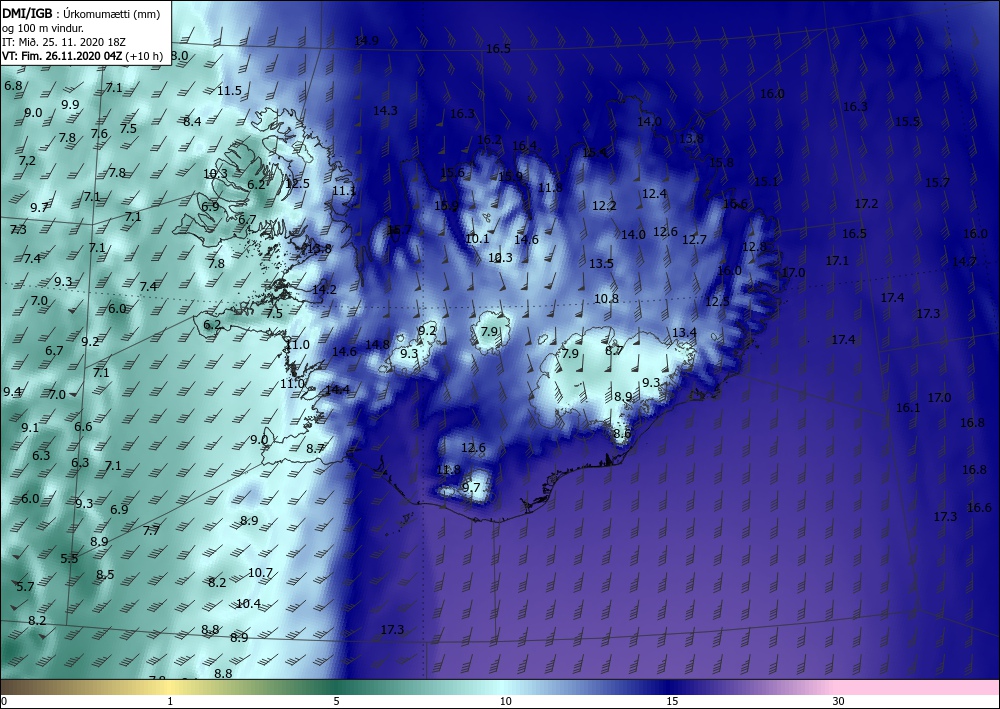Click the 14.8 value
The width and height of the screenshot is (1000, 709).
coord(377,345)
